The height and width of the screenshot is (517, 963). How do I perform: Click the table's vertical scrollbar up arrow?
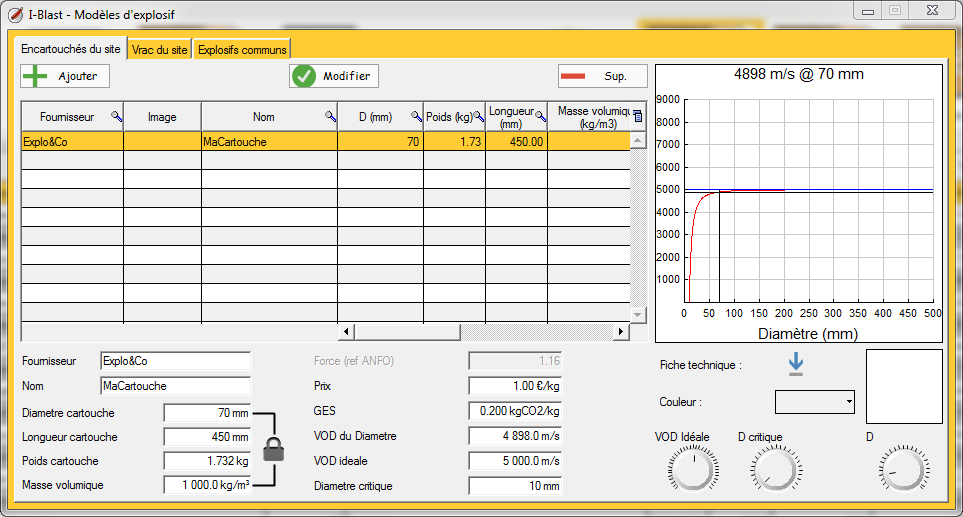[638, 141]
